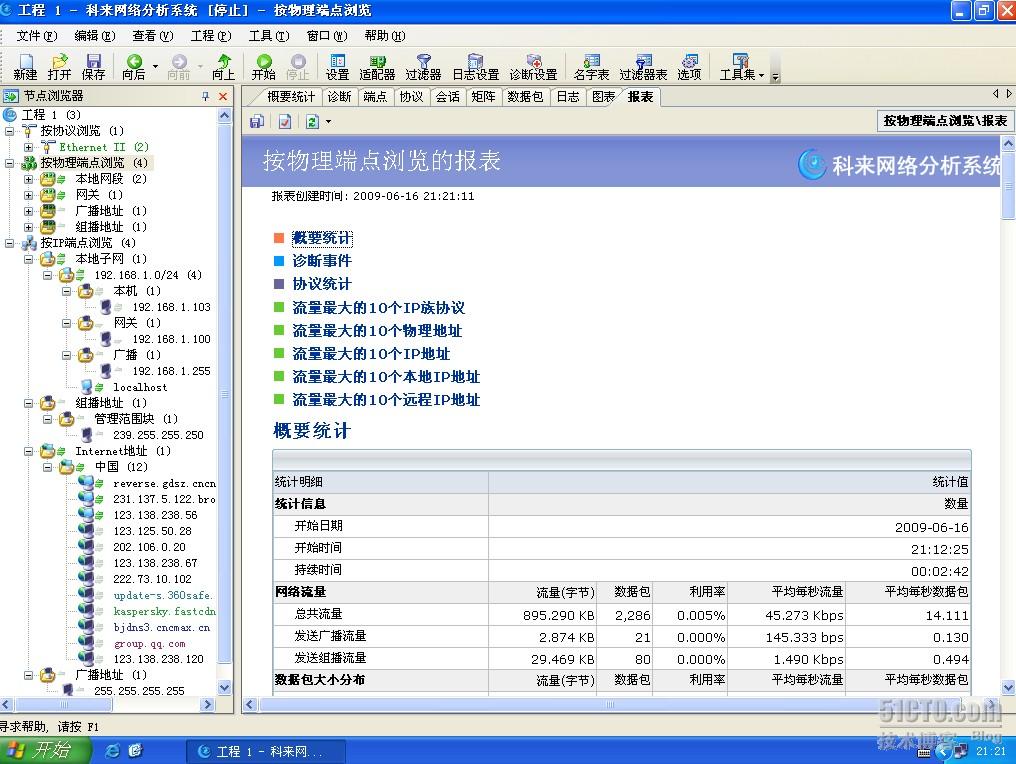Open the 工具(T) menu
This screenshot has width=1016, height=764.
tap(269, 36)
